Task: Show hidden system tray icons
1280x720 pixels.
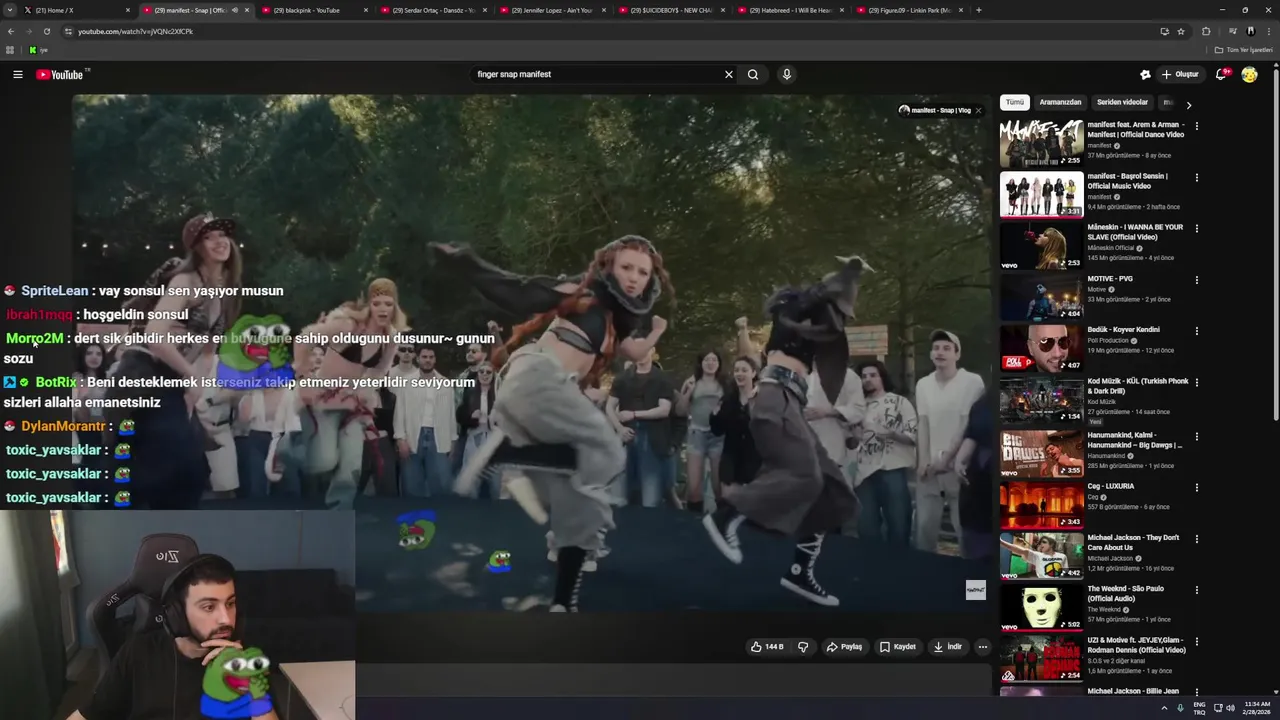Action: coord(1164,708)
